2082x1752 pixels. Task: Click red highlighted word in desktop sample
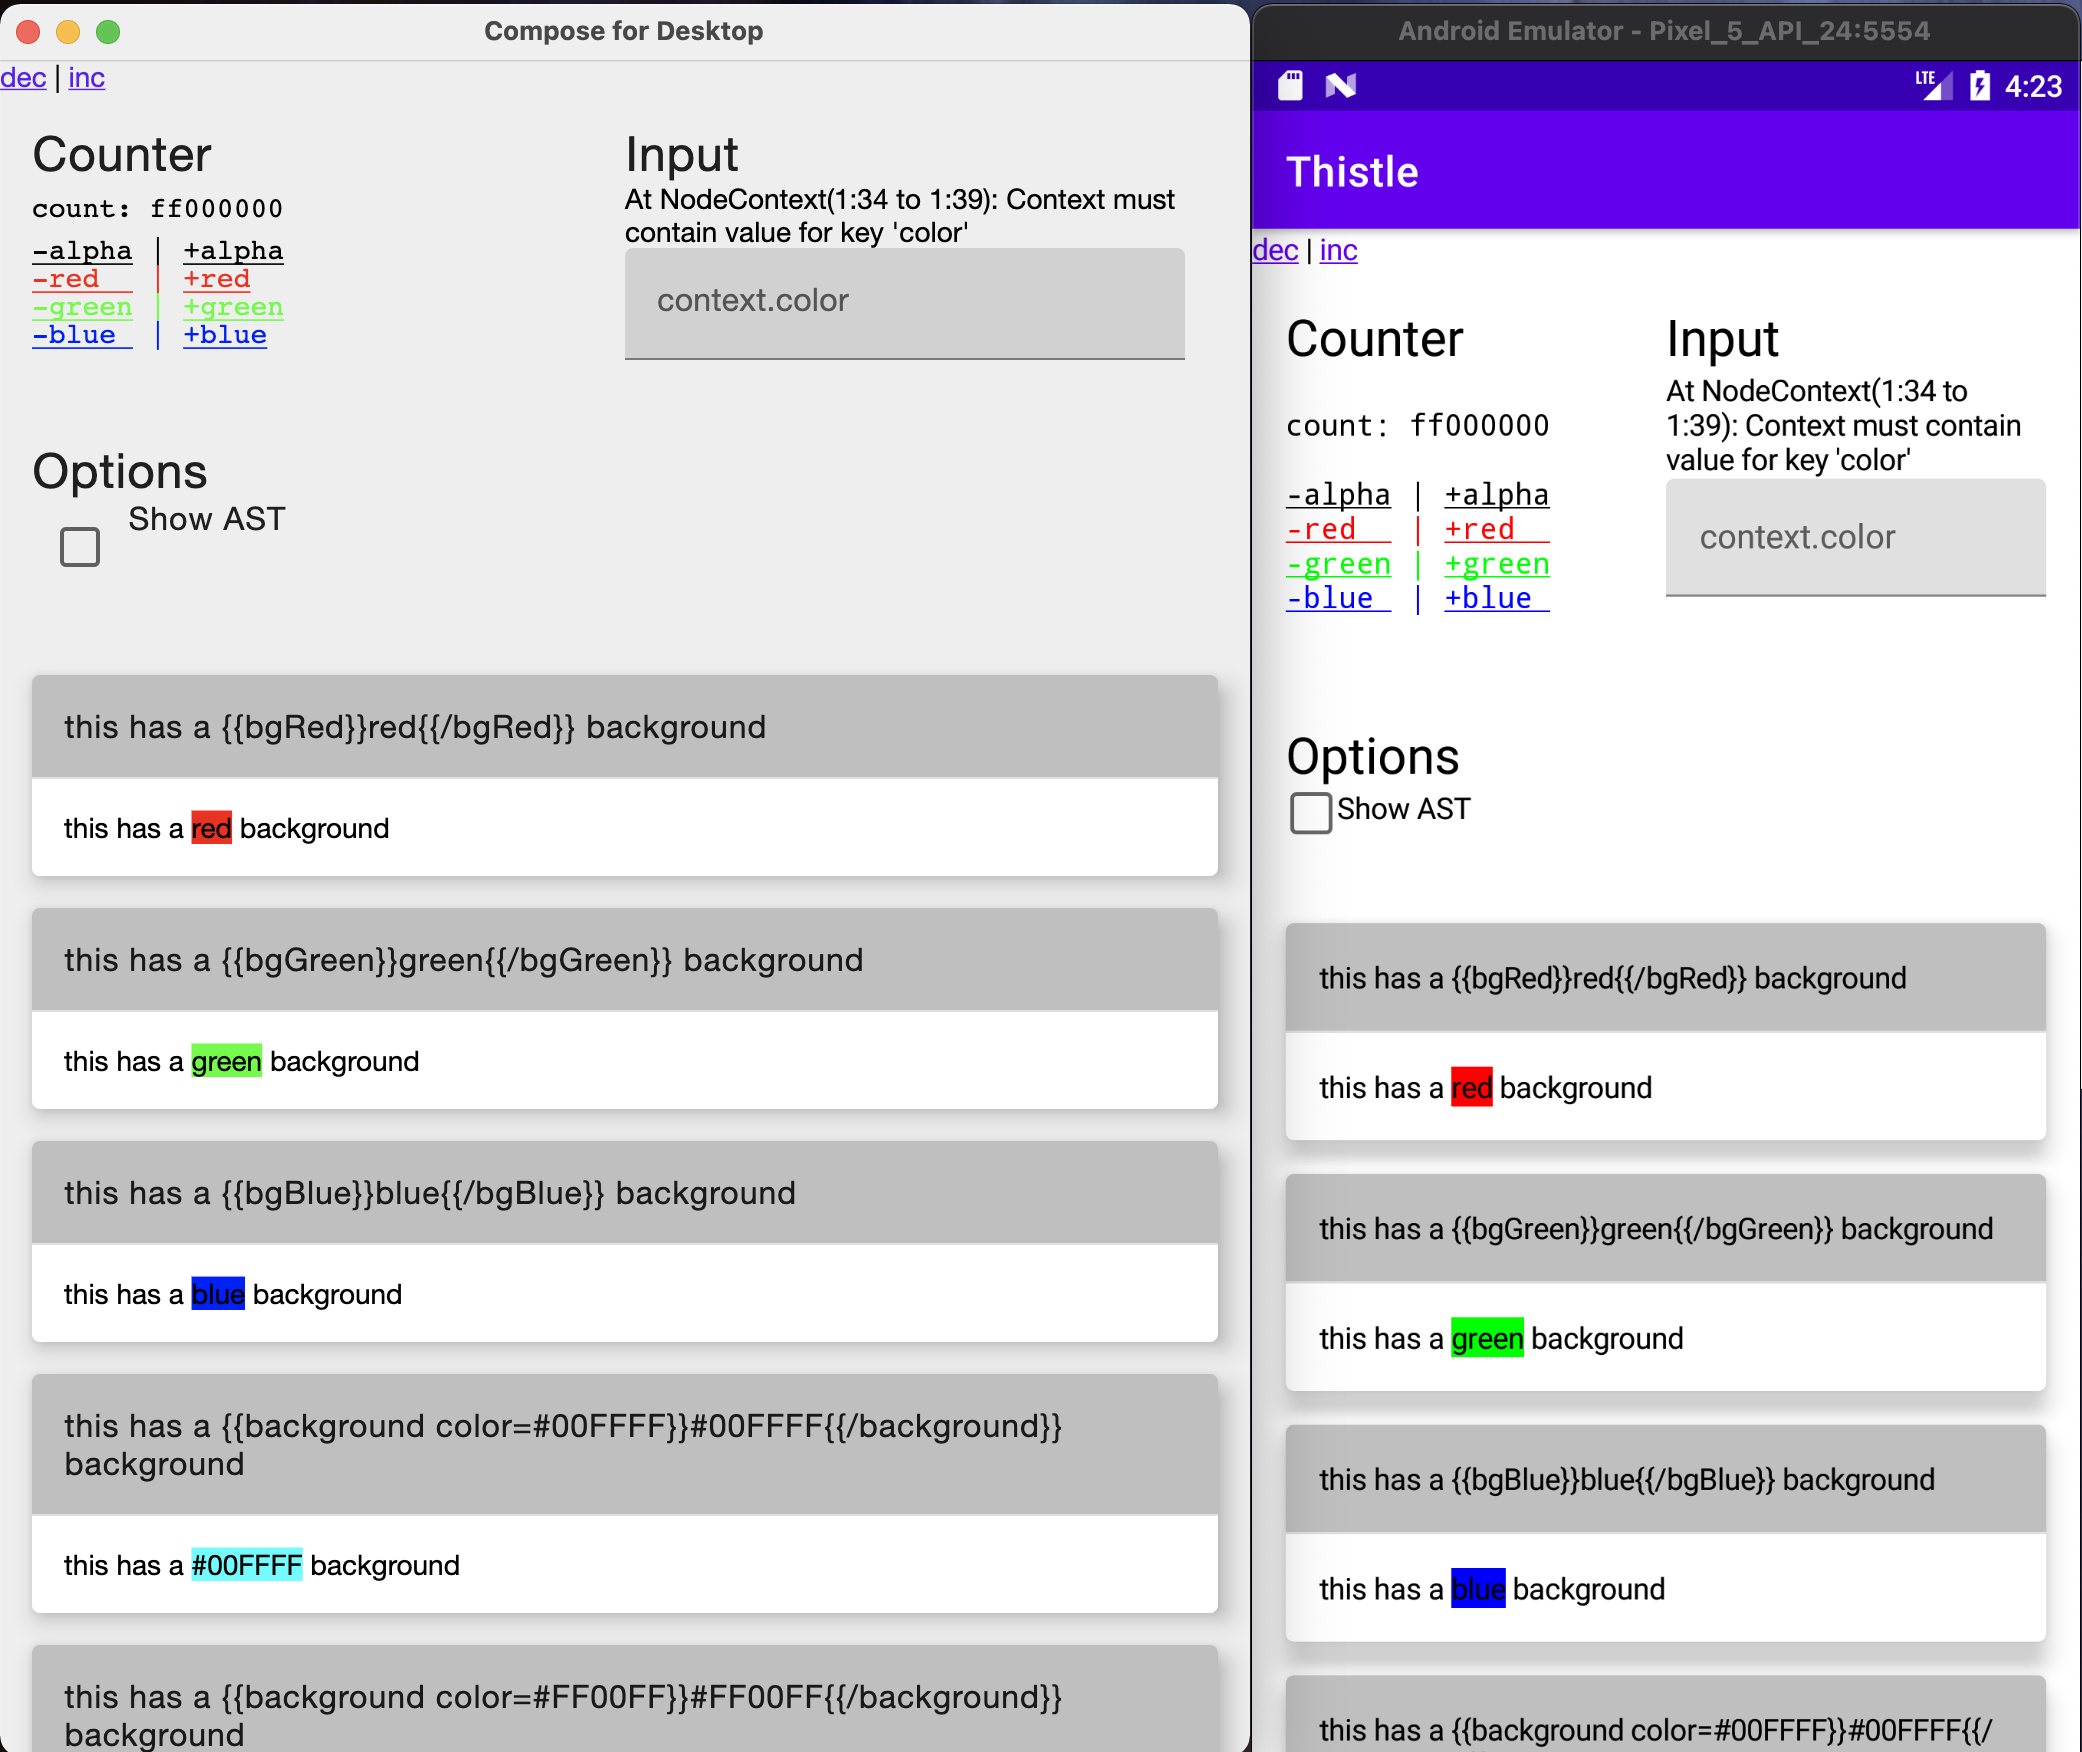(211, 828)
